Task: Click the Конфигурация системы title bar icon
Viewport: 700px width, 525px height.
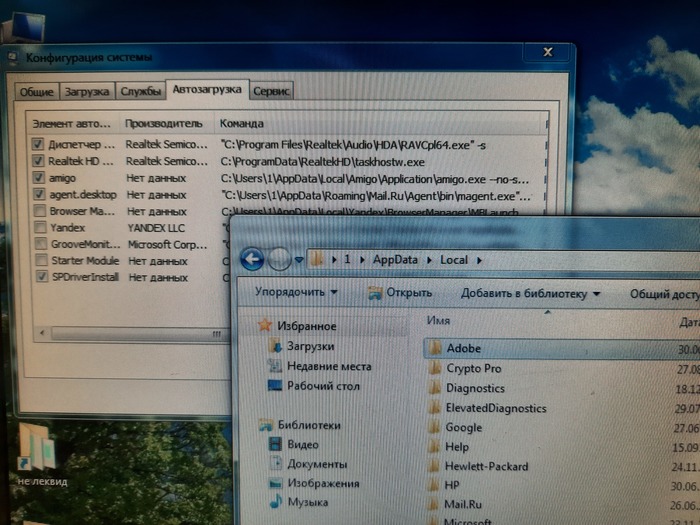Action: (x=12, y=57)
